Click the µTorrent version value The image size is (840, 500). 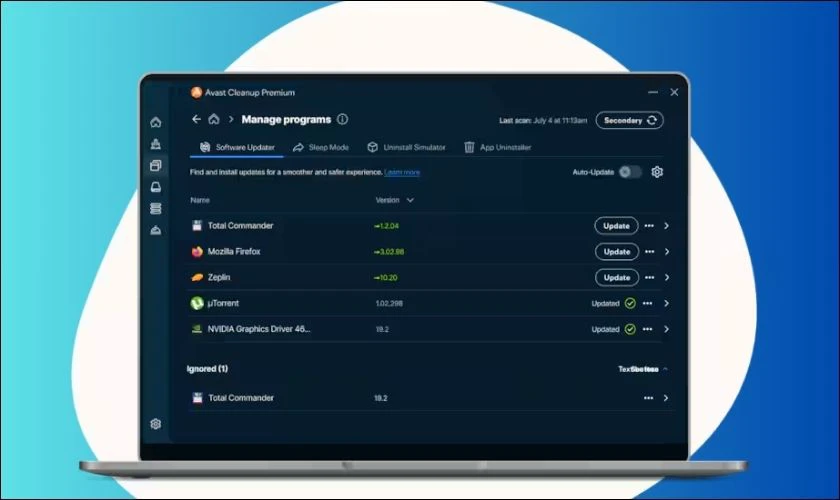[x=389, y=303]
